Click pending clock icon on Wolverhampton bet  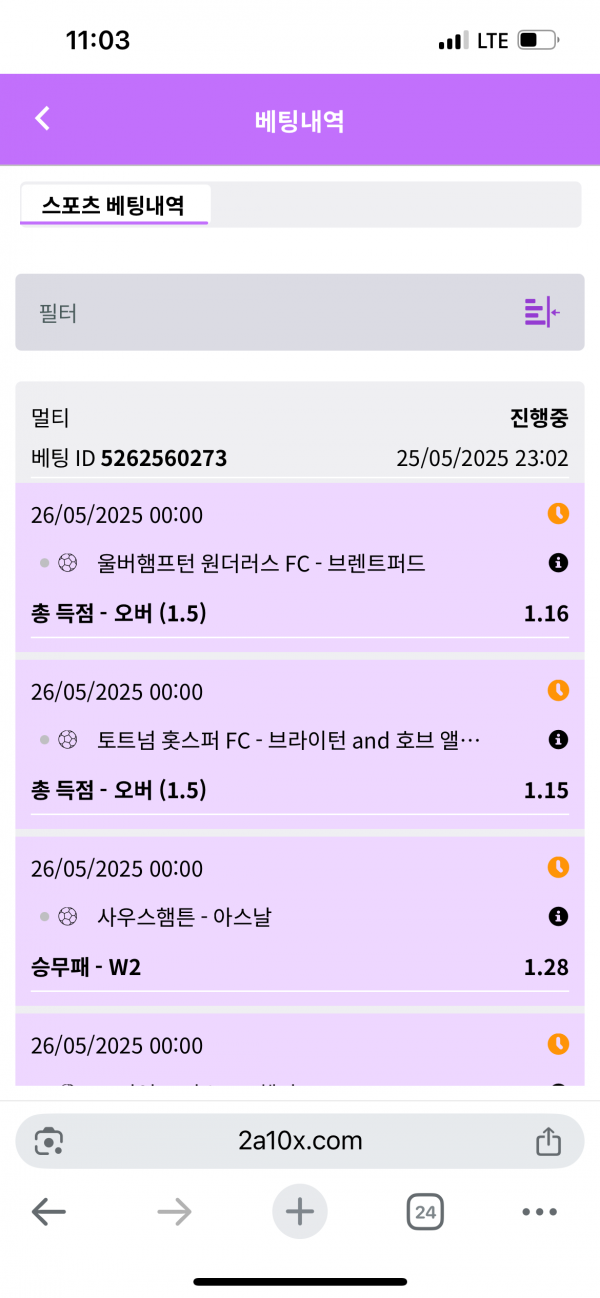[x=558, y=514]
